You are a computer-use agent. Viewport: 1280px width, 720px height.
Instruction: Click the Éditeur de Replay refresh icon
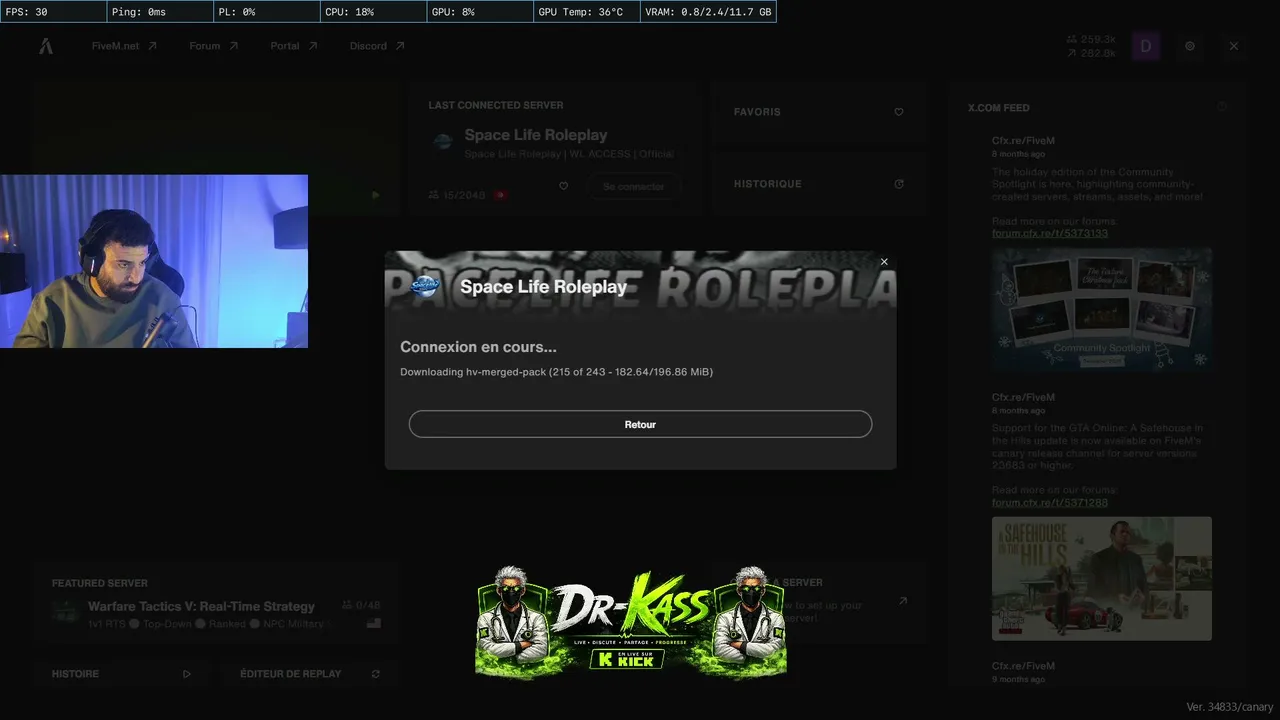tap(376, 674)
